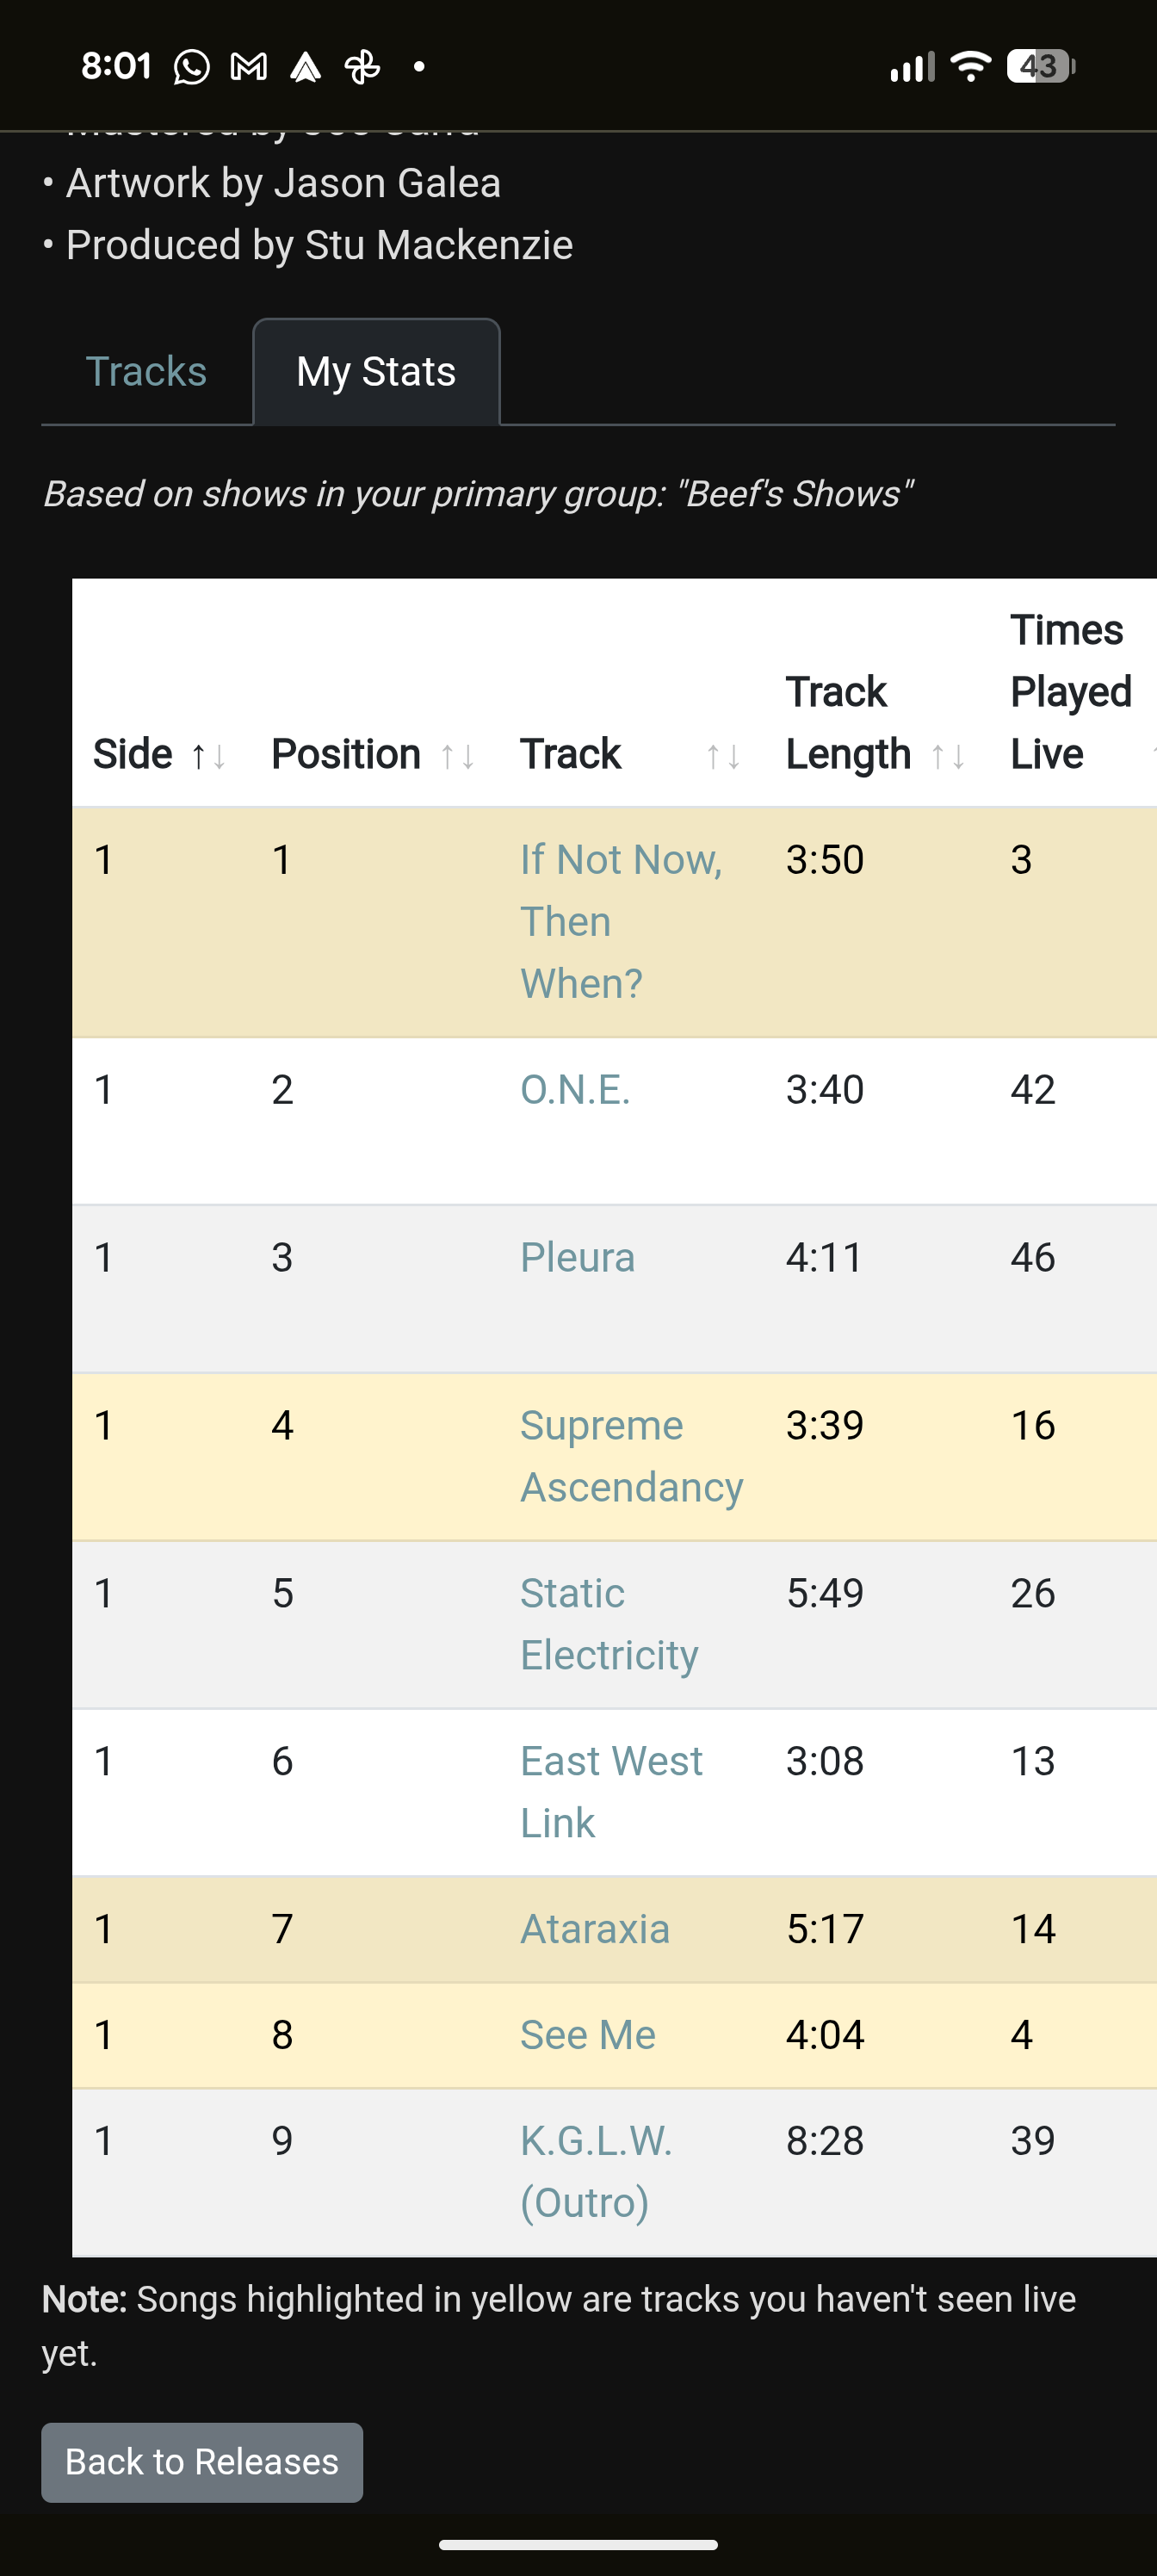Click Position column sort arrows
1157x2576 pixels.
458,756
